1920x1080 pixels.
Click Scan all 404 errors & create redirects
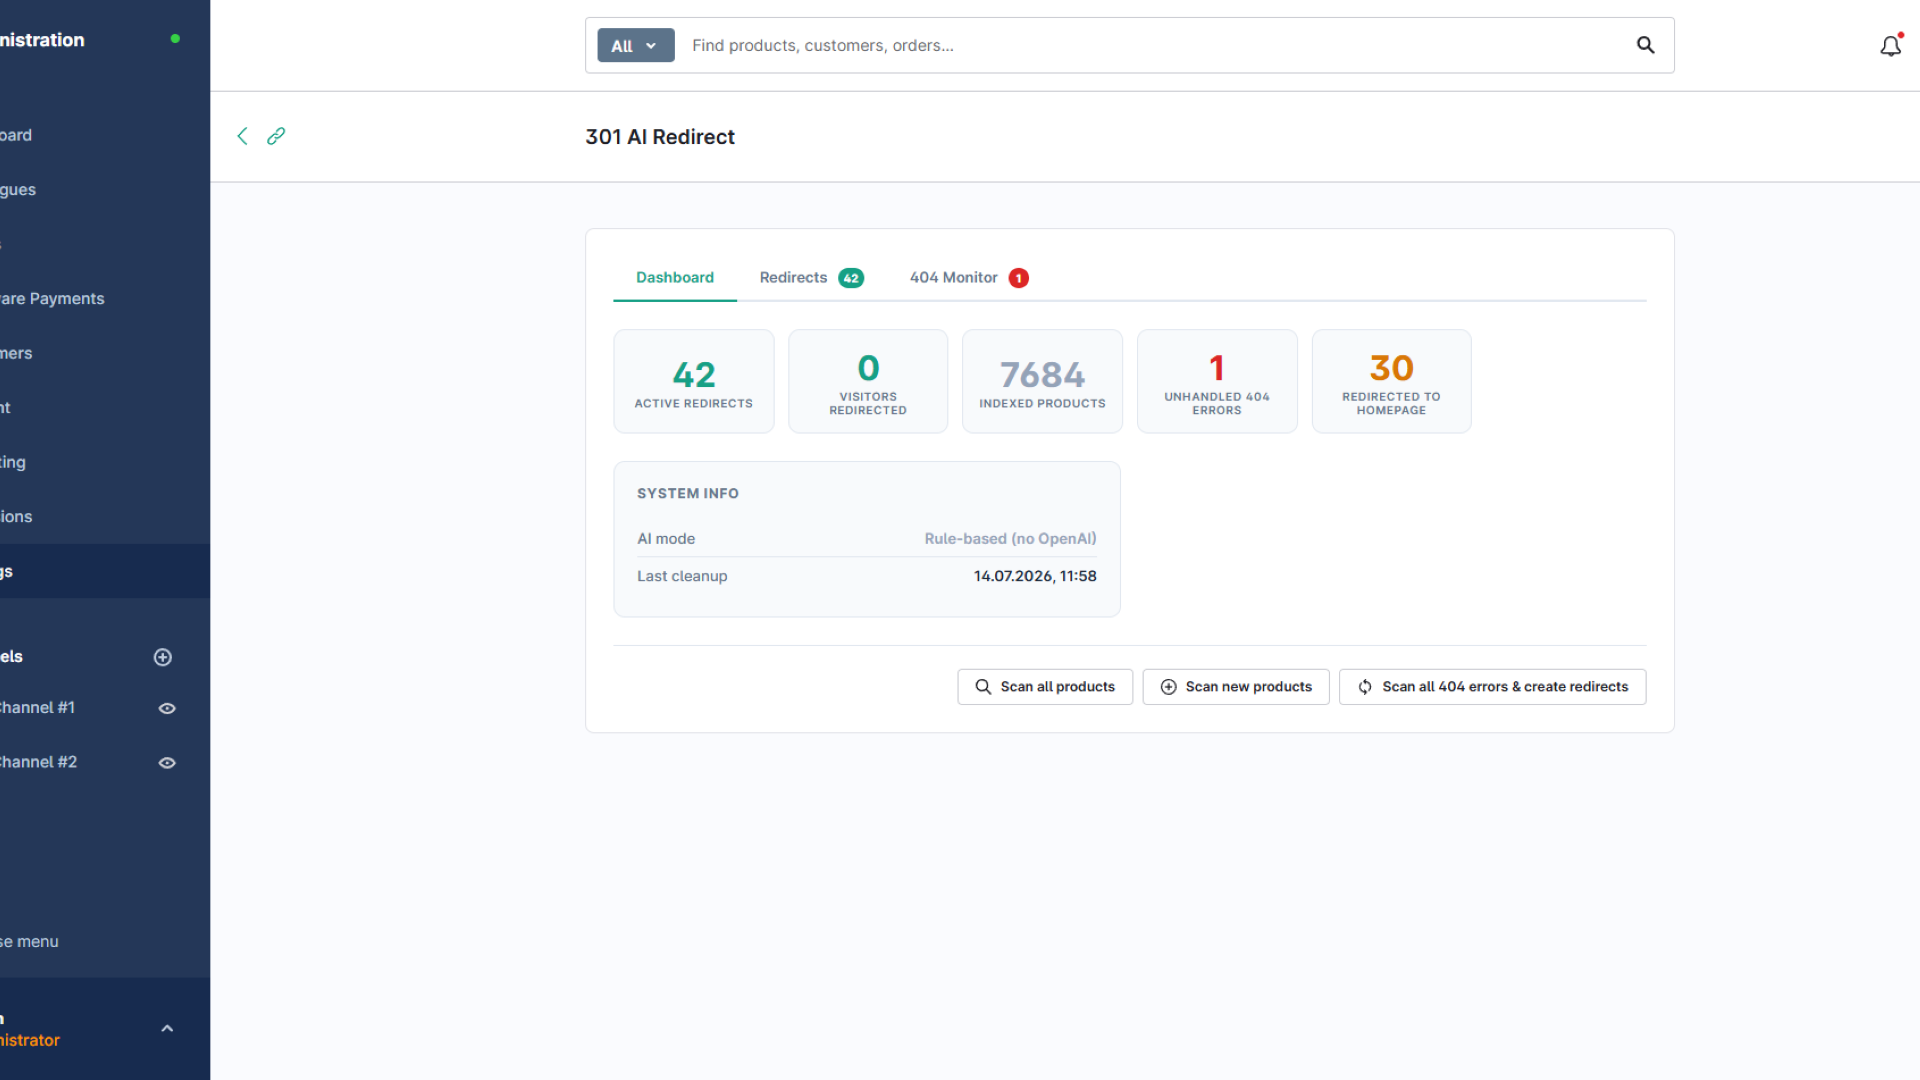tap(1493, 687)
